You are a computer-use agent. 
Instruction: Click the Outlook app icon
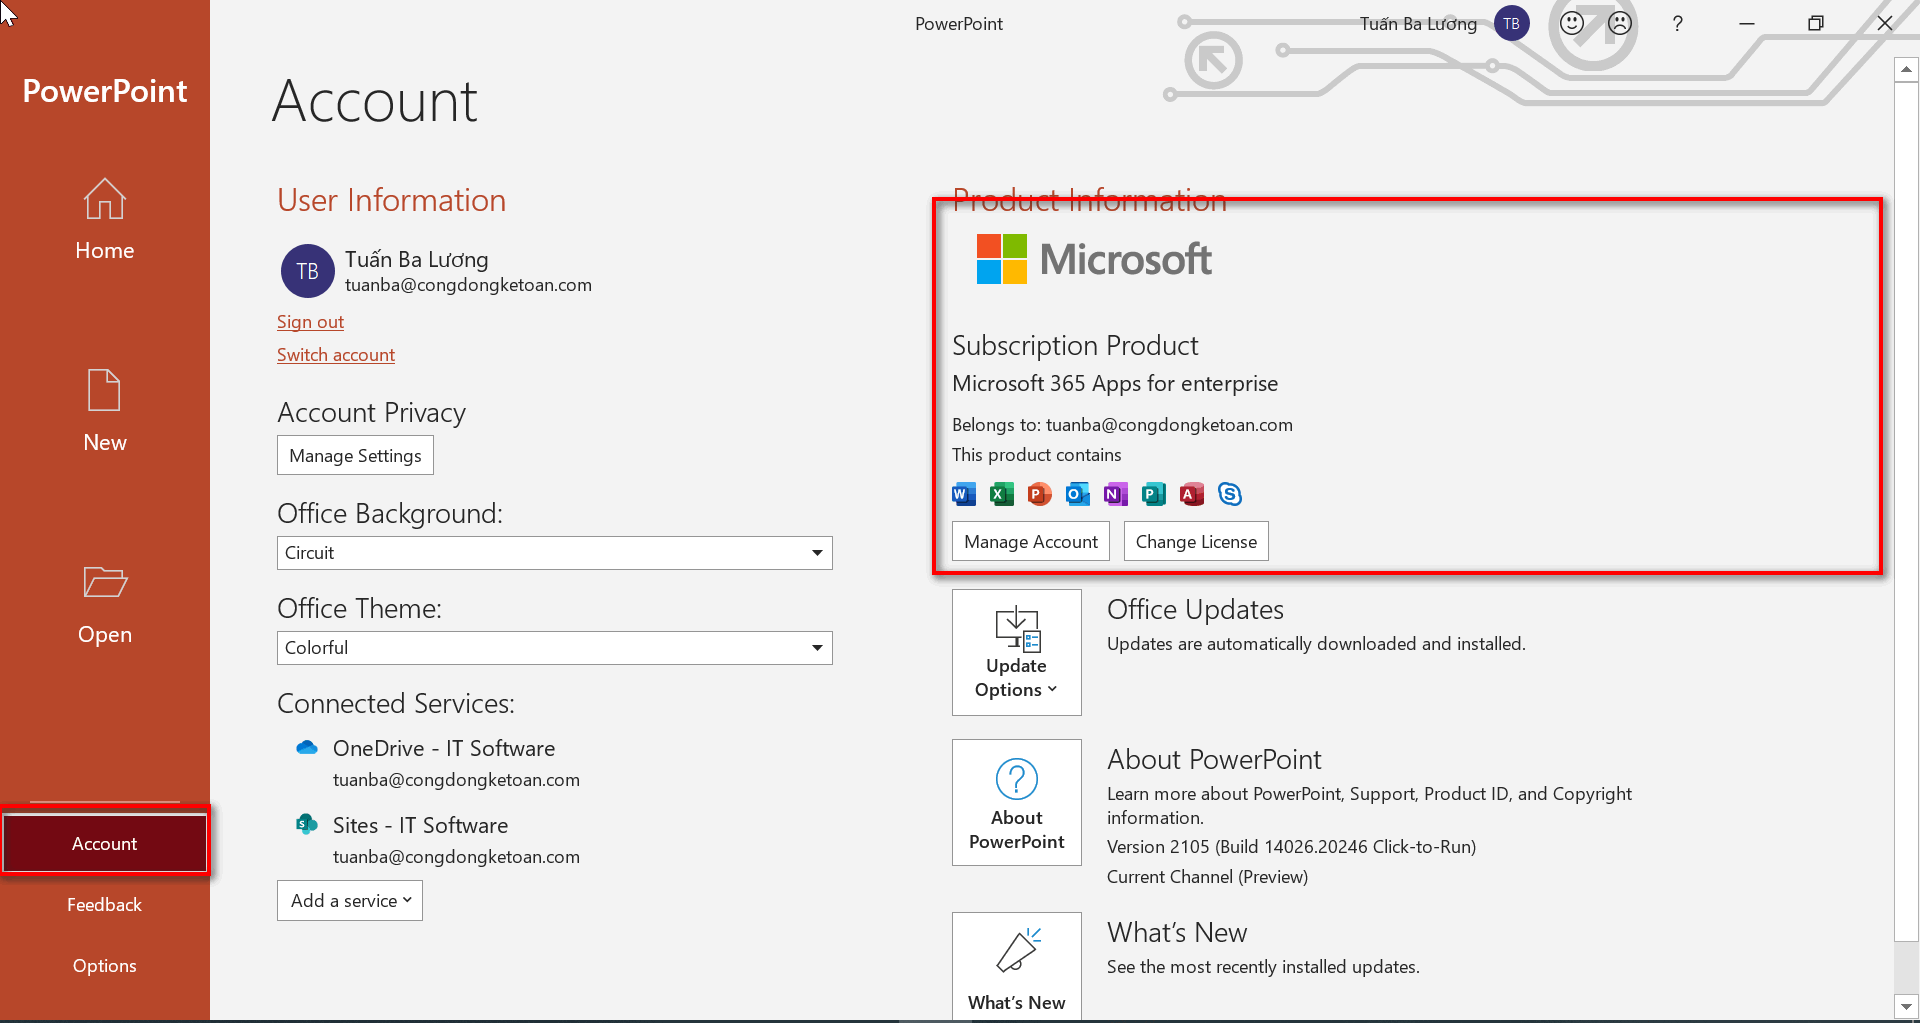pyautogui.click(x=1078, y=494)
